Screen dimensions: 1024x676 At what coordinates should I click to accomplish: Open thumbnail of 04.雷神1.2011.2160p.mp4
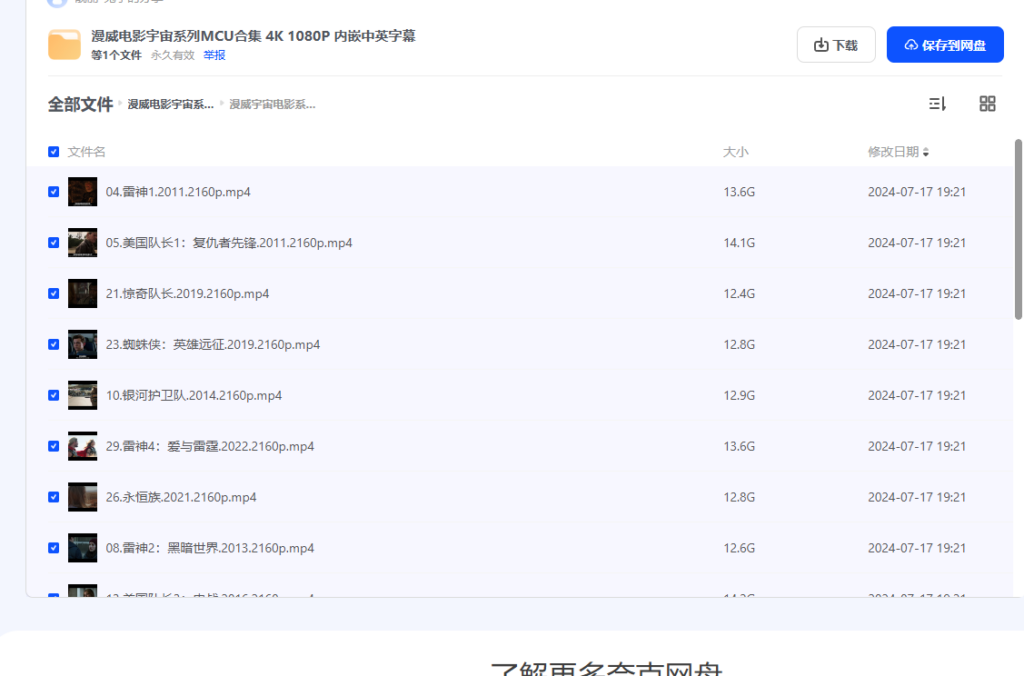pyautogui.click(x=82, y=192)
